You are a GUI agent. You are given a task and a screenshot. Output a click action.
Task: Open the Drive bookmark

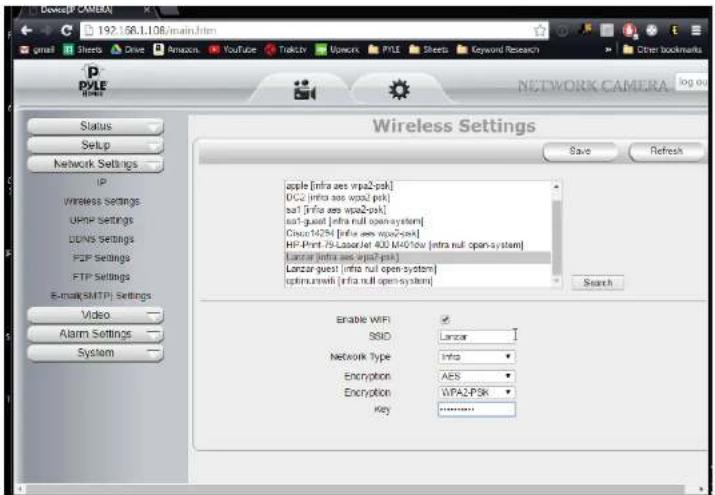pyautogui.click(x=128, y=50)
